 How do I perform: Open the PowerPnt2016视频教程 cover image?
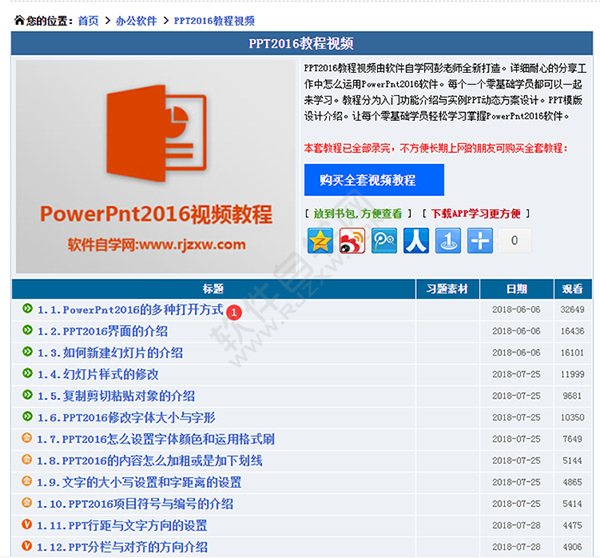click(x=156, y=166)
